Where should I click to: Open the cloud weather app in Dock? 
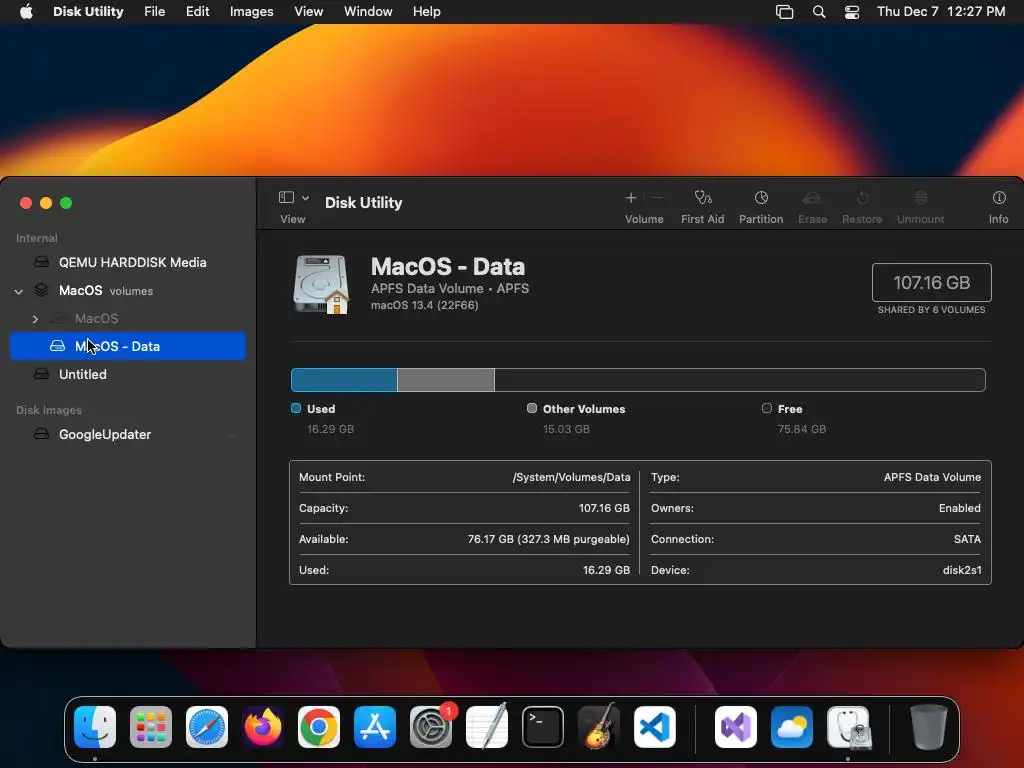[792, 727]
